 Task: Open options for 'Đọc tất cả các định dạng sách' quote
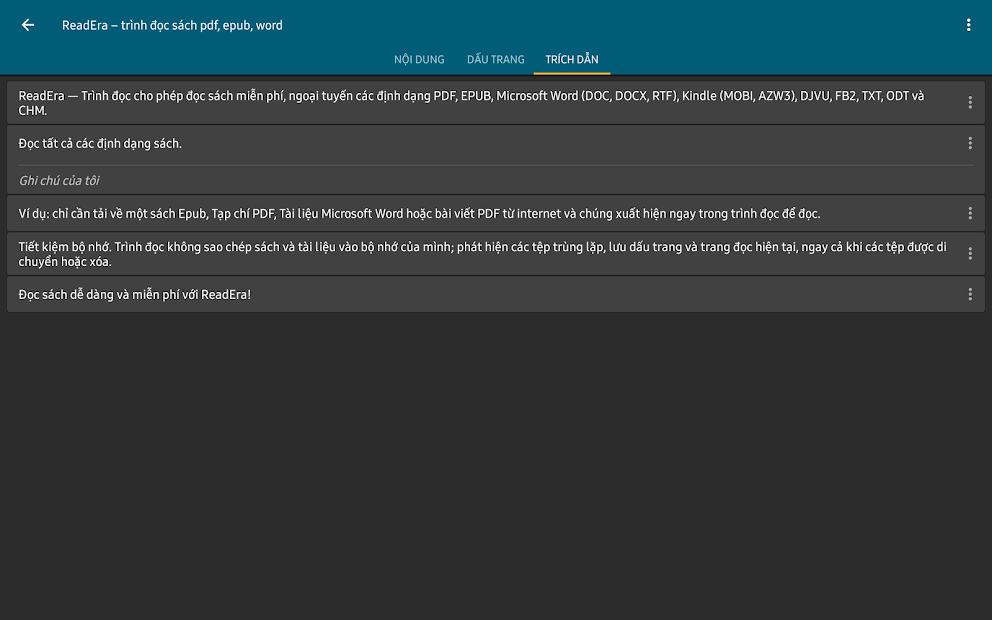pyautogui.click(x=970, y=143)
